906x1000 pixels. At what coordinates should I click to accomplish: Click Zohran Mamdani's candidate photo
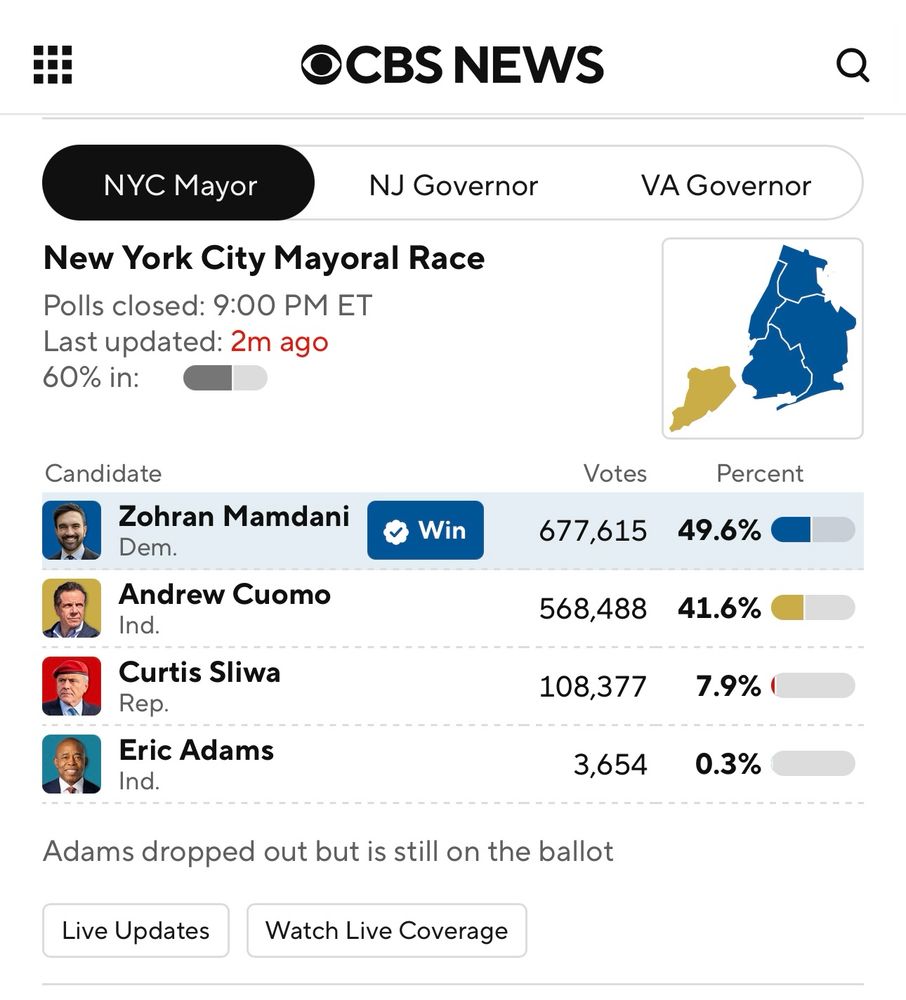pos(72,530)
